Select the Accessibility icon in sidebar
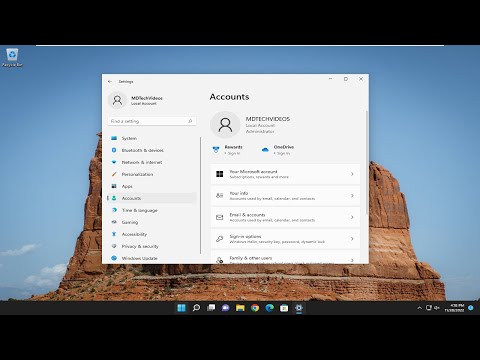 114,234
